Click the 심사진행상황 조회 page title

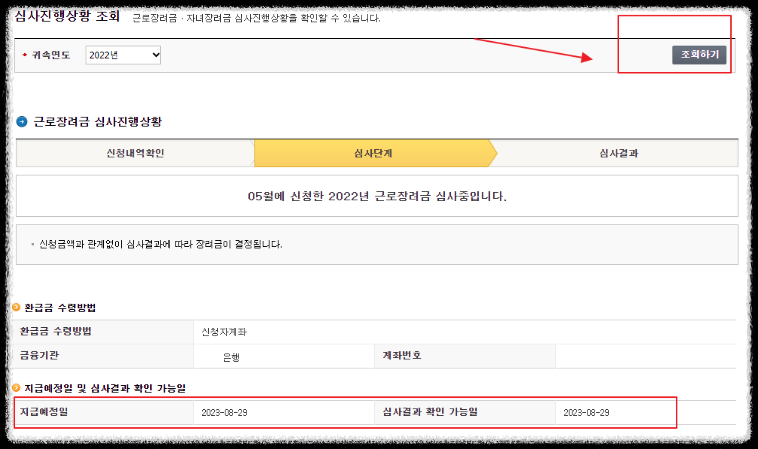67,16
